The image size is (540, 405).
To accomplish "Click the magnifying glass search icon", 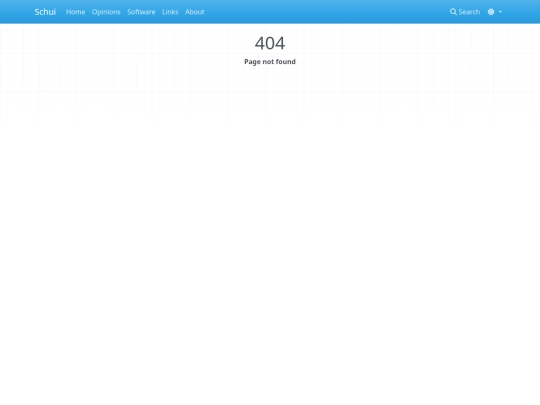I will 453,12.
